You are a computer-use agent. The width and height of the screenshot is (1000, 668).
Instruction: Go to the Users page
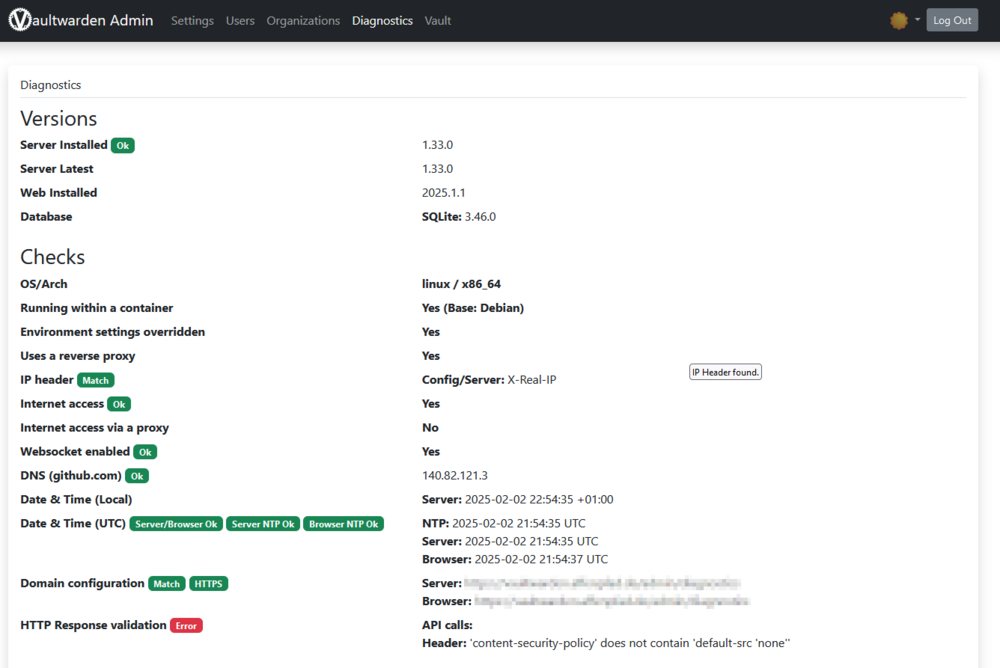(240, 20)
